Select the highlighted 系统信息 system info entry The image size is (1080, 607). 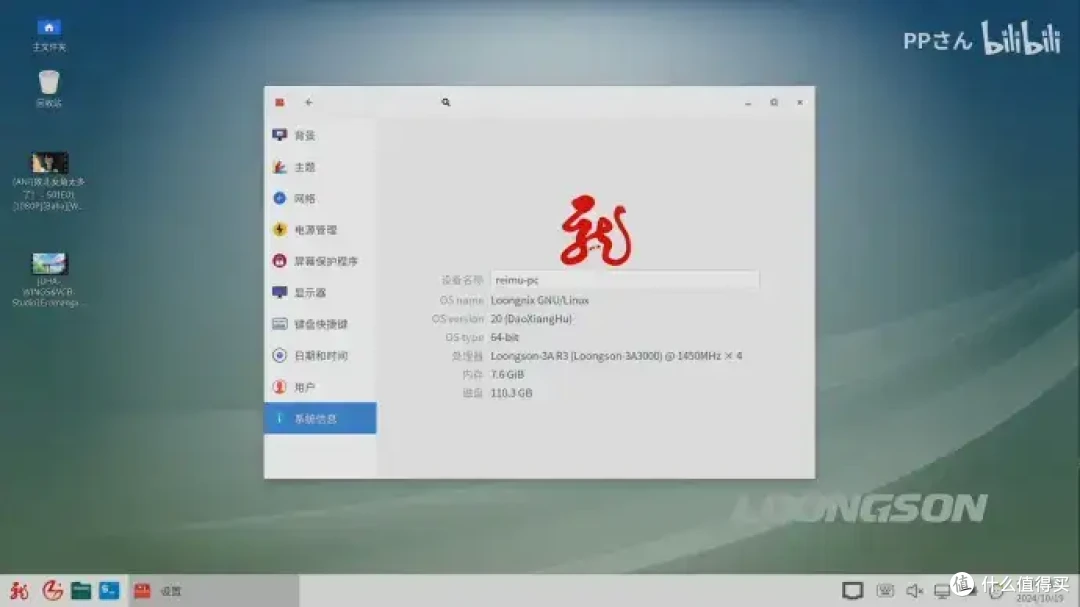point(320,418)
